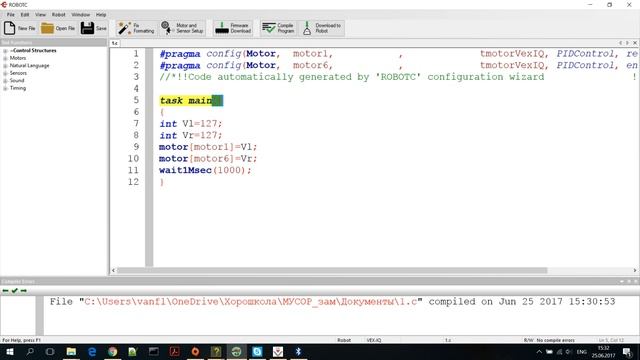Open Windows Start menu

[10, 351]
